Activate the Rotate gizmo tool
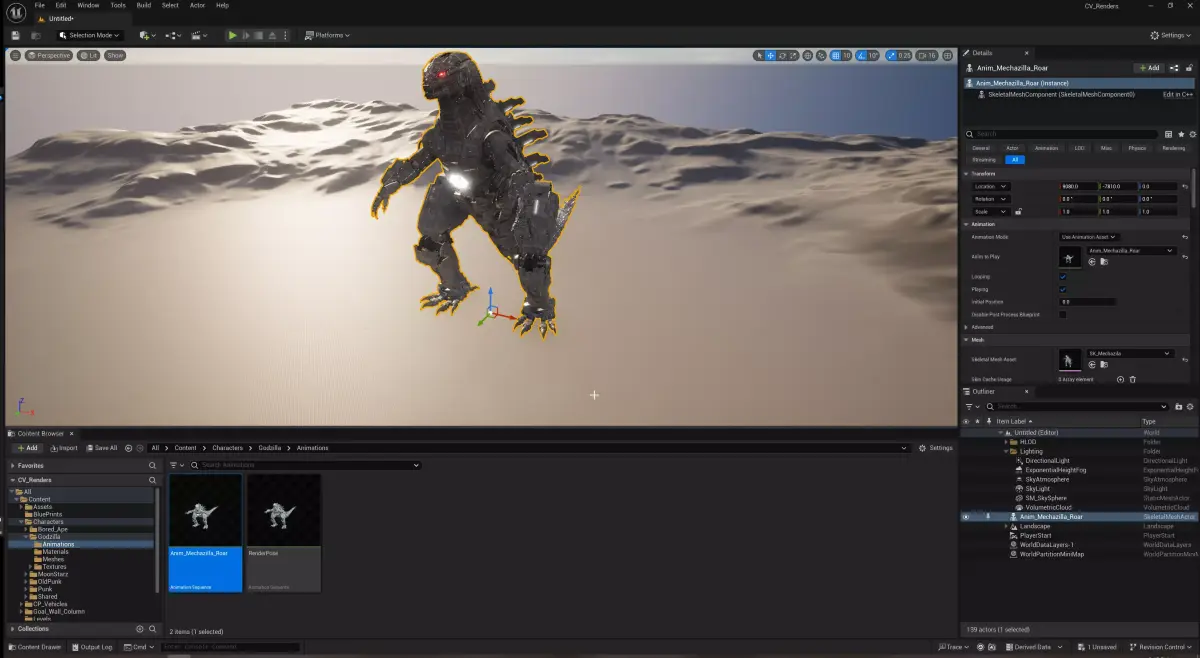The width and height of the screenshot is (1200, 658). coord(782,55)
